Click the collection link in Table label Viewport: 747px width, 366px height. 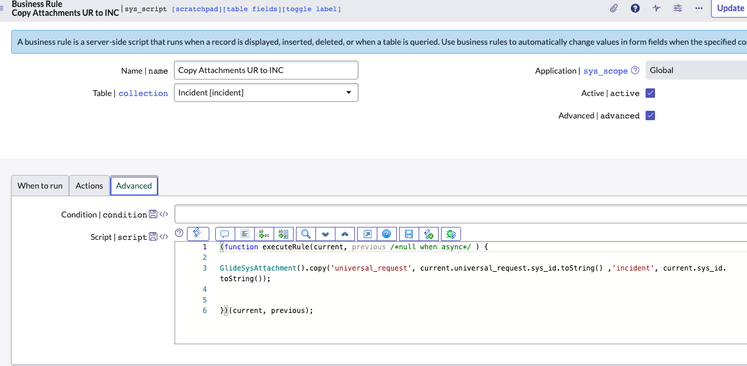point(143,93)
